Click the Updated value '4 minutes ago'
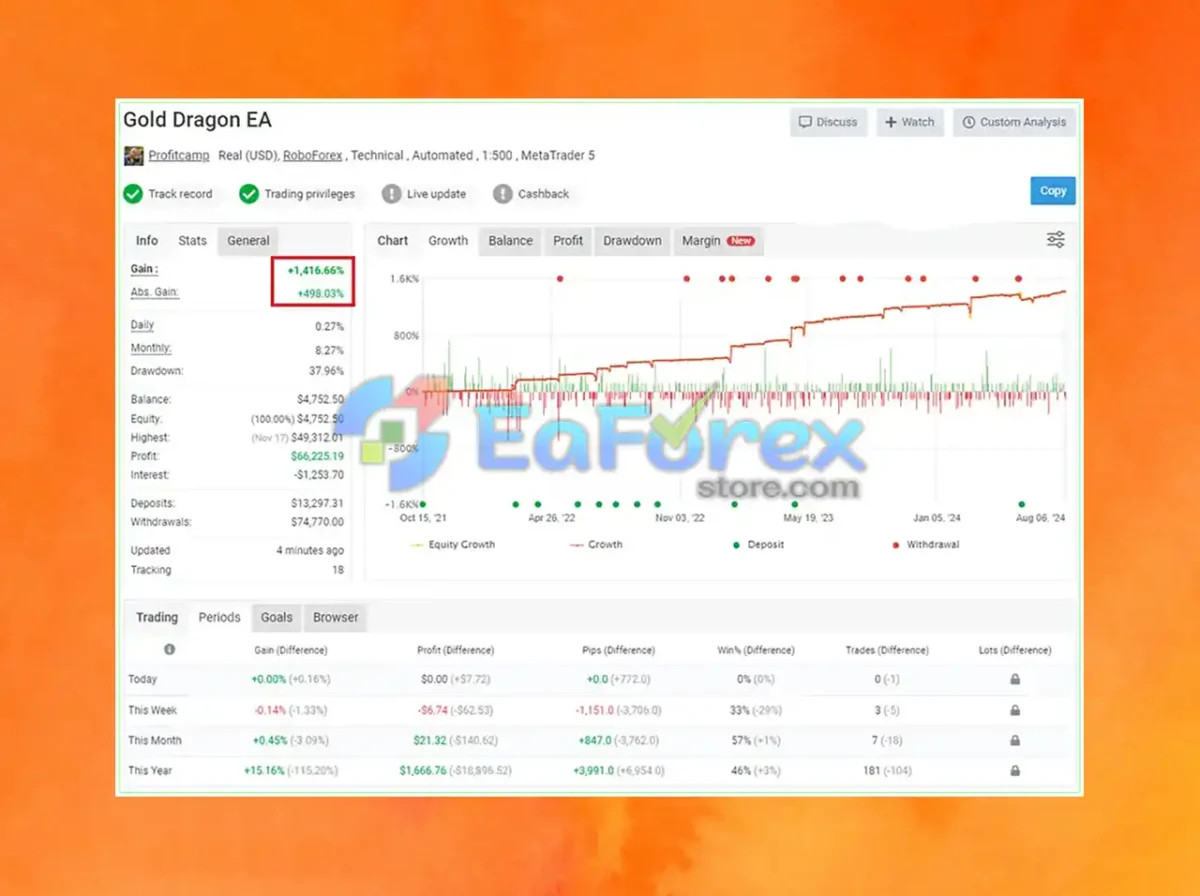The image size is (1200, 896). (310, 551)
